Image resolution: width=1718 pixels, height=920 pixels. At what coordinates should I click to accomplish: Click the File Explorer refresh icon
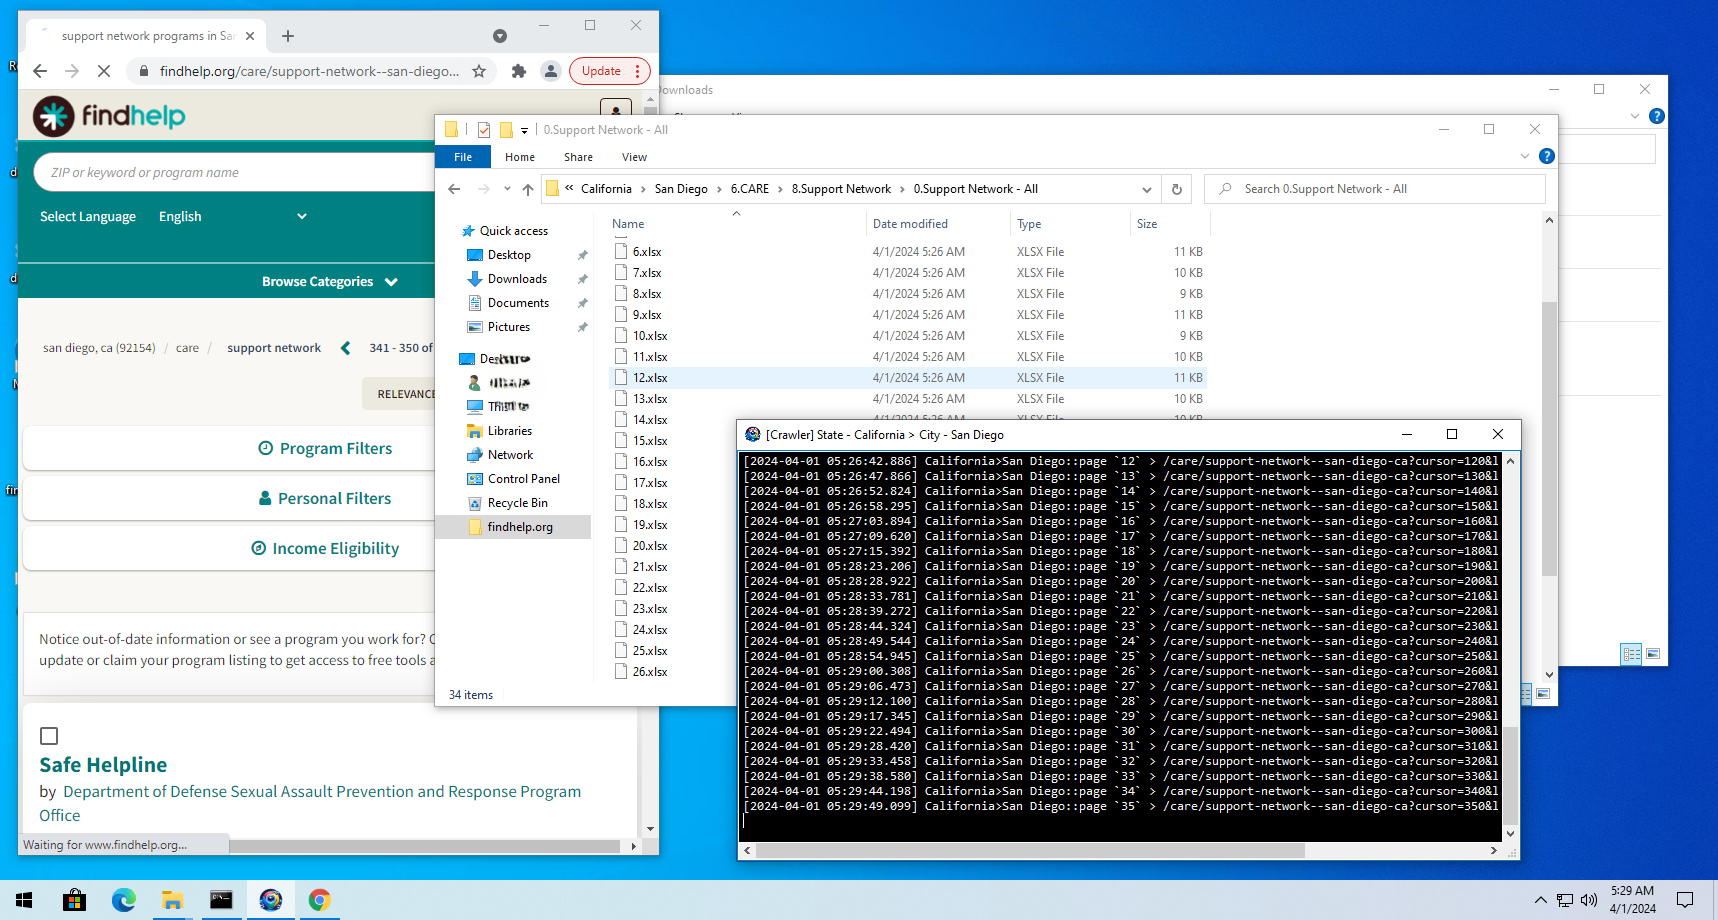coord(1177,189)
